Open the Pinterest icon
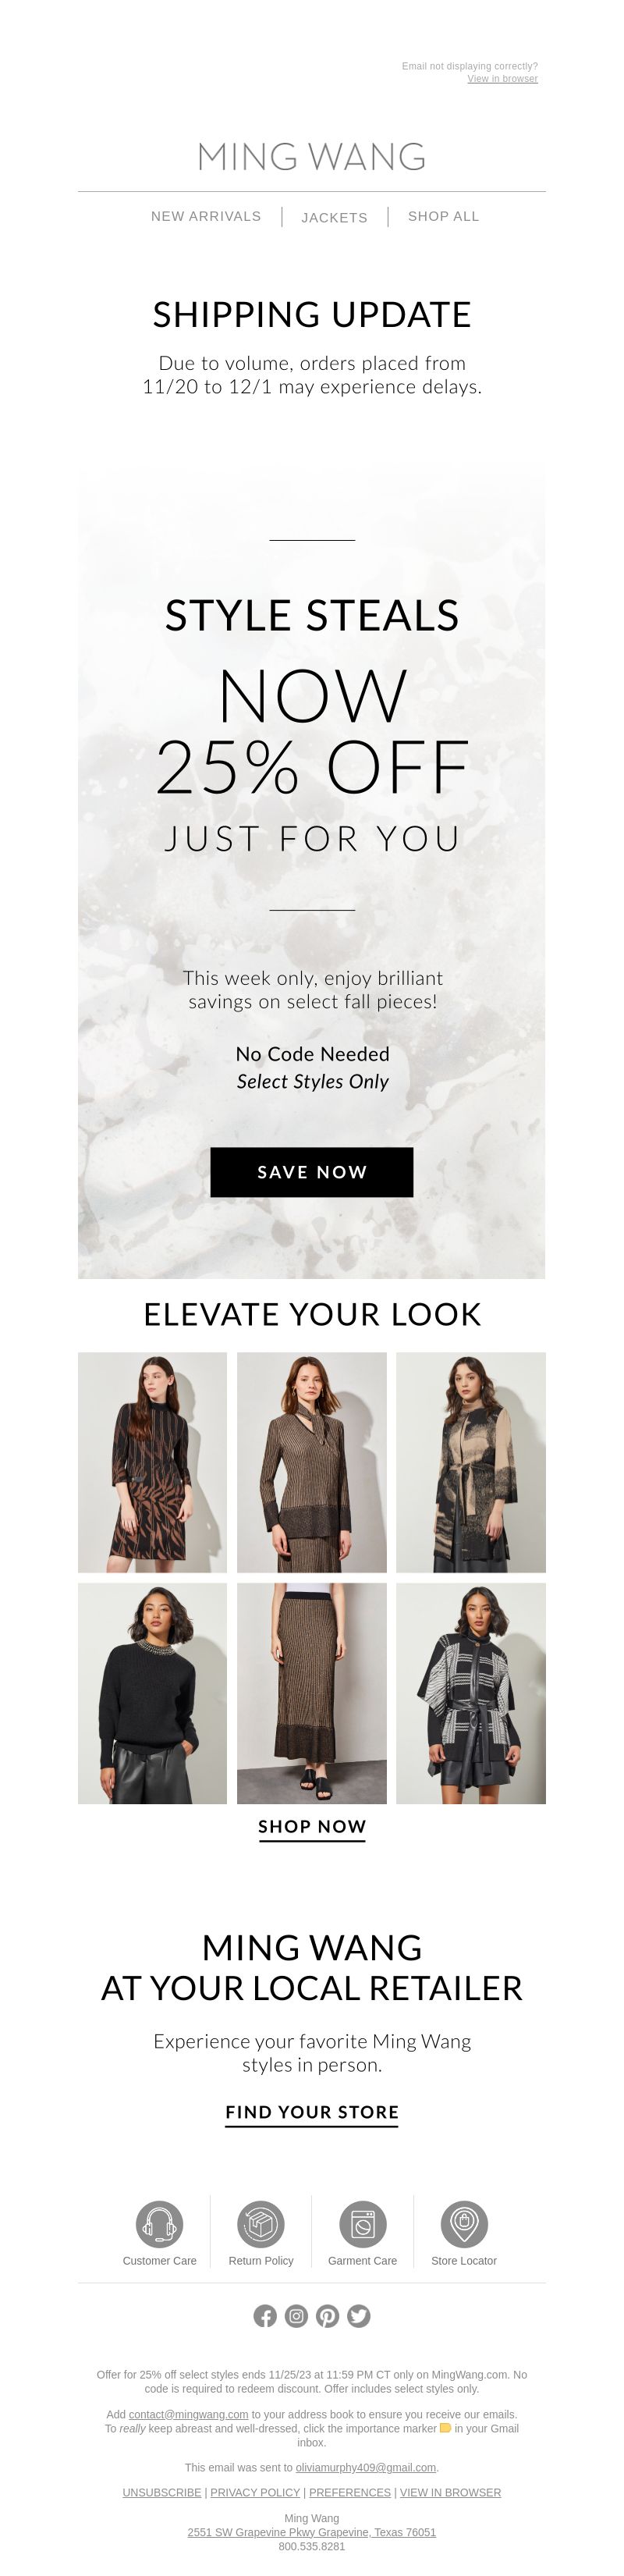This screenshot has width=624, height=2576. click(x=328, y=2316)
